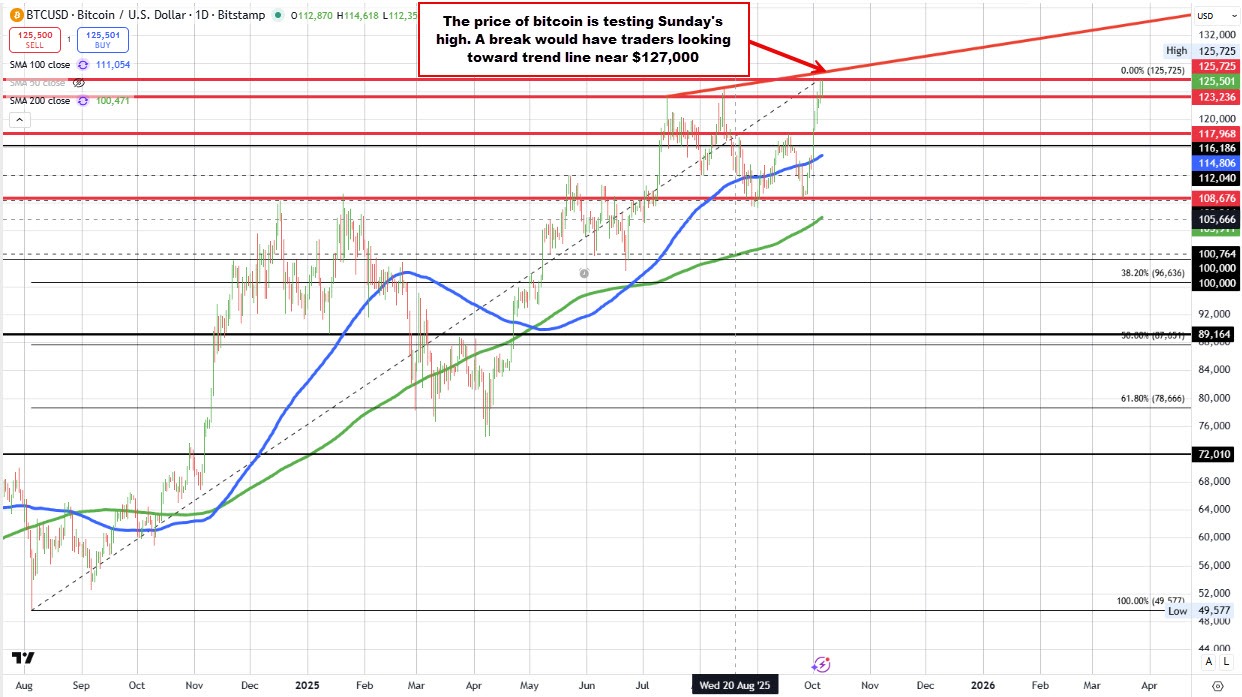Click the purple event marker near Oct
1242x697 pixels.
tap(822, 663)
